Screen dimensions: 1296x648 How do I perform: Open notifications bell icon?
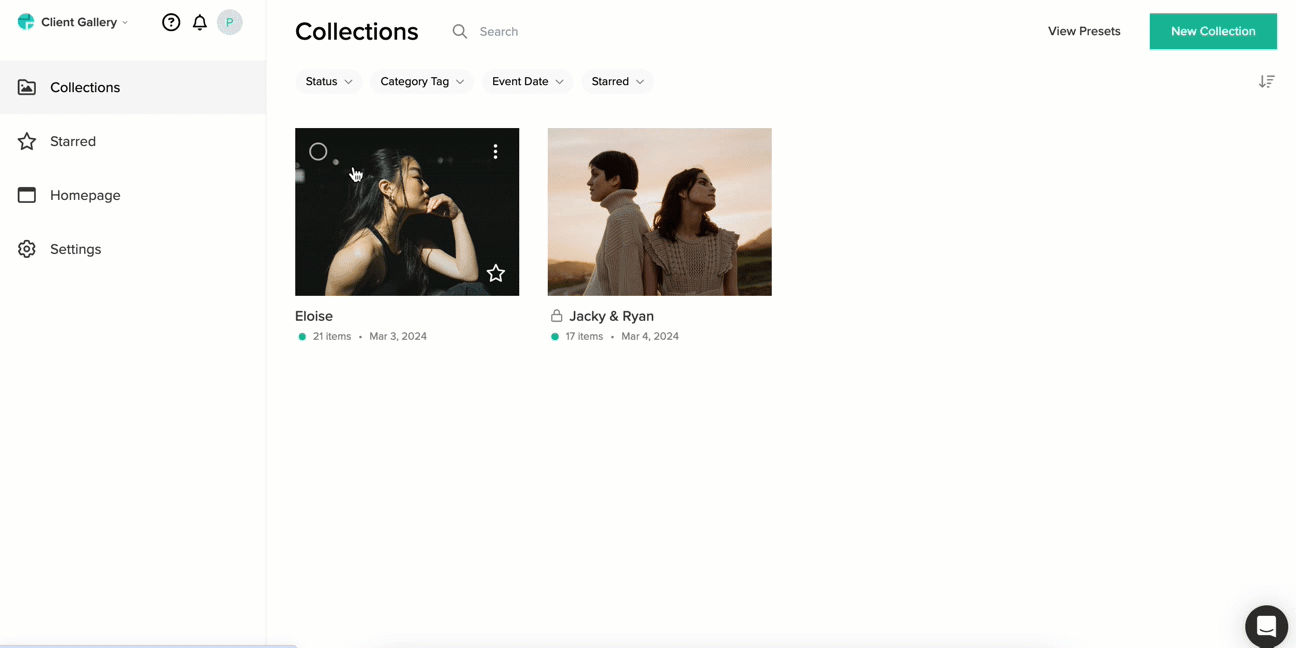(200, 22)
